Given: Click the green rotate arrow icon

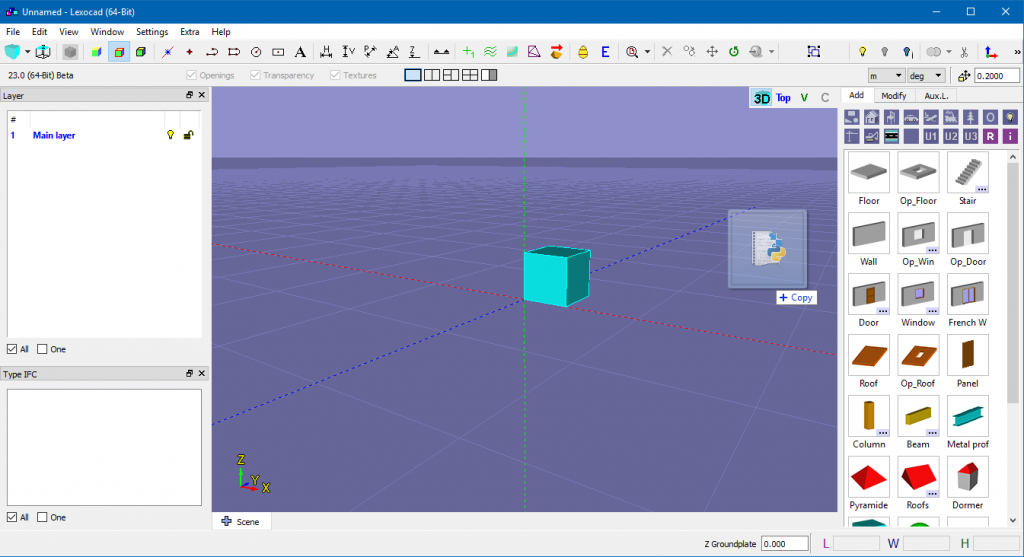Looking at the screenshot, I should click(x=734, y=52).
